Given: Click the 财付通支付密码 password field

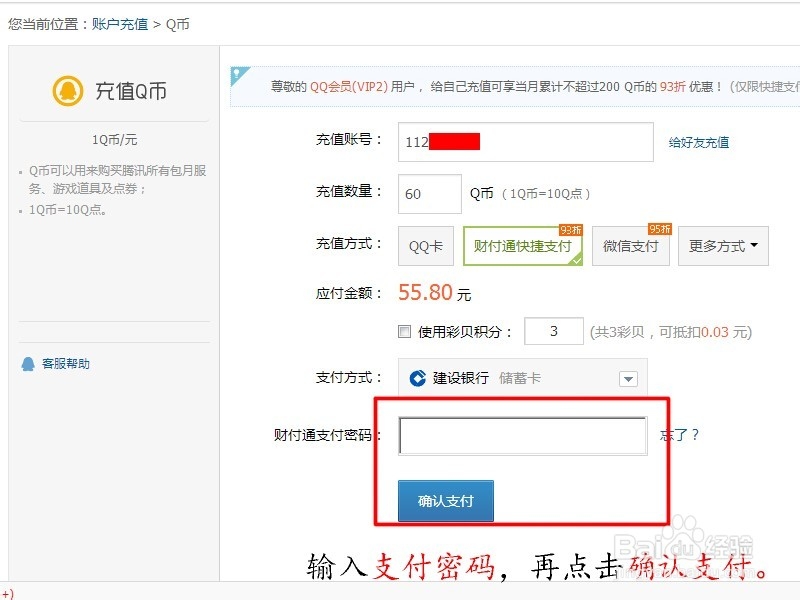Looking at the screenshot, I should tap(522, 435).
